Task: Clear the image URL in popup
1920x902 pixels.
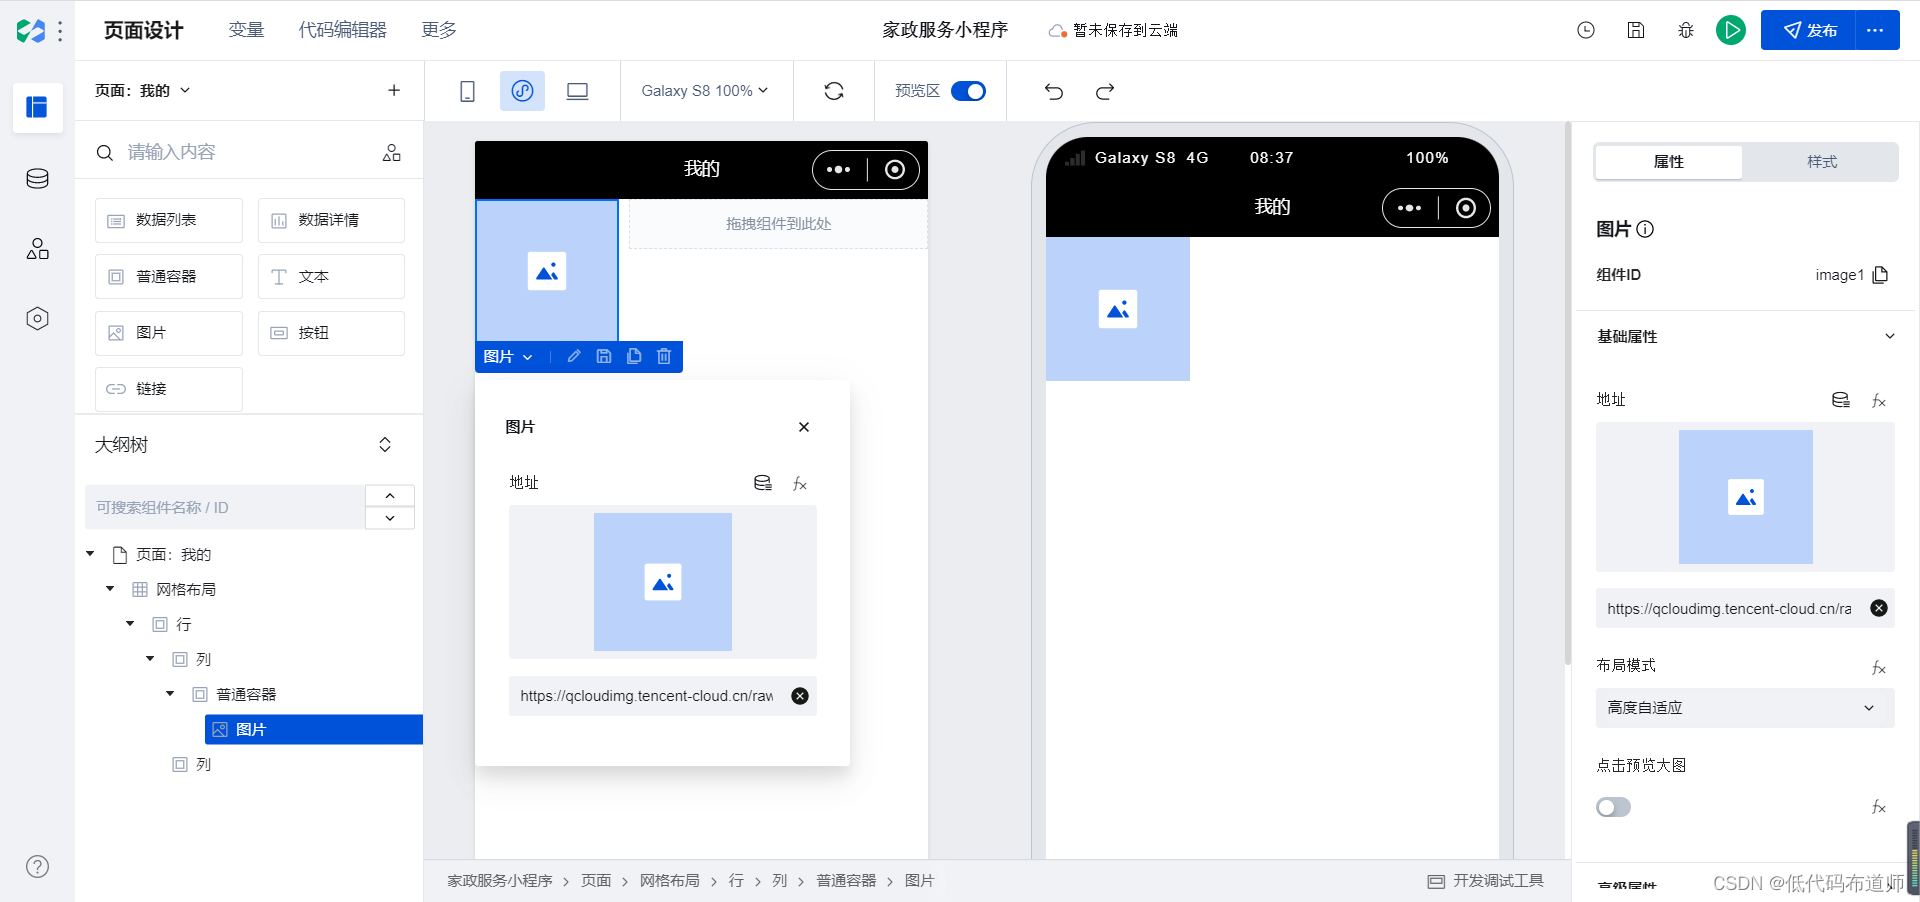Action: tap(800, 696)
